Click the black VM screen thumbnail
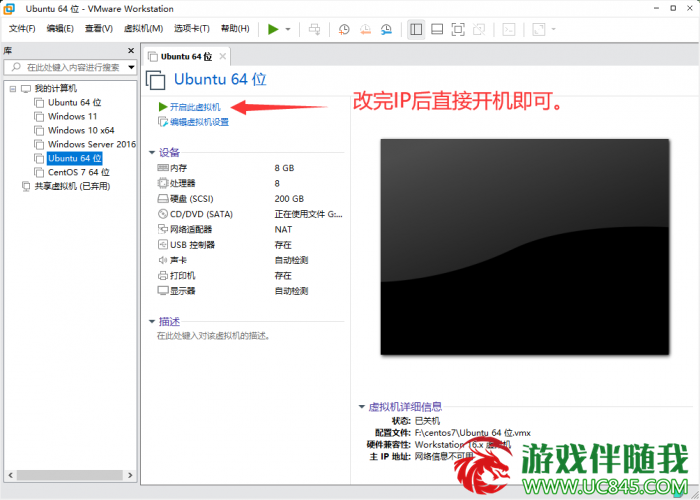 tap(525, 247)
